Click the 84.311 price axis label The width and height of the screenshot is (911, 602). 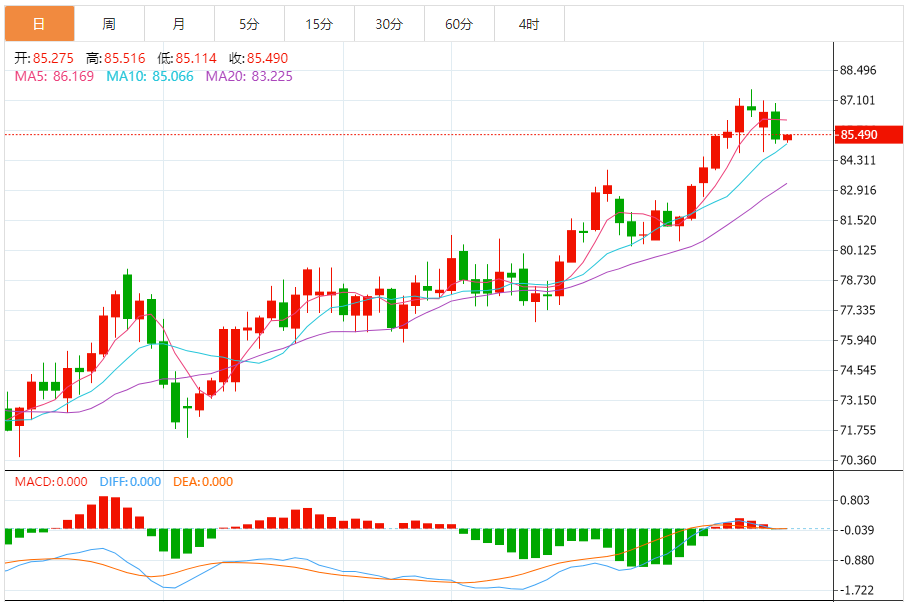[x=858, y=160]
